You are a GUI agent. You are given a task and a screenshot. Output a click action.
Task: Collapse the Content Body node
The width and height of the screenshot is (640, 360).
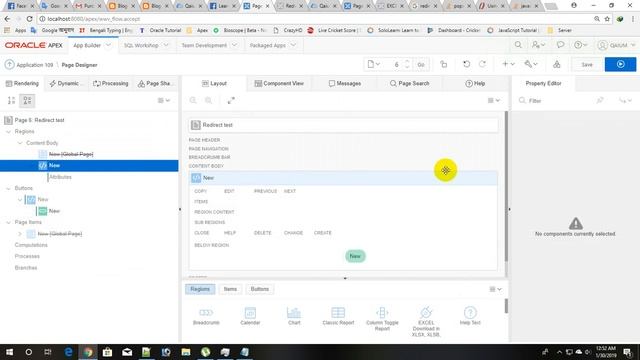coord(20,143)
